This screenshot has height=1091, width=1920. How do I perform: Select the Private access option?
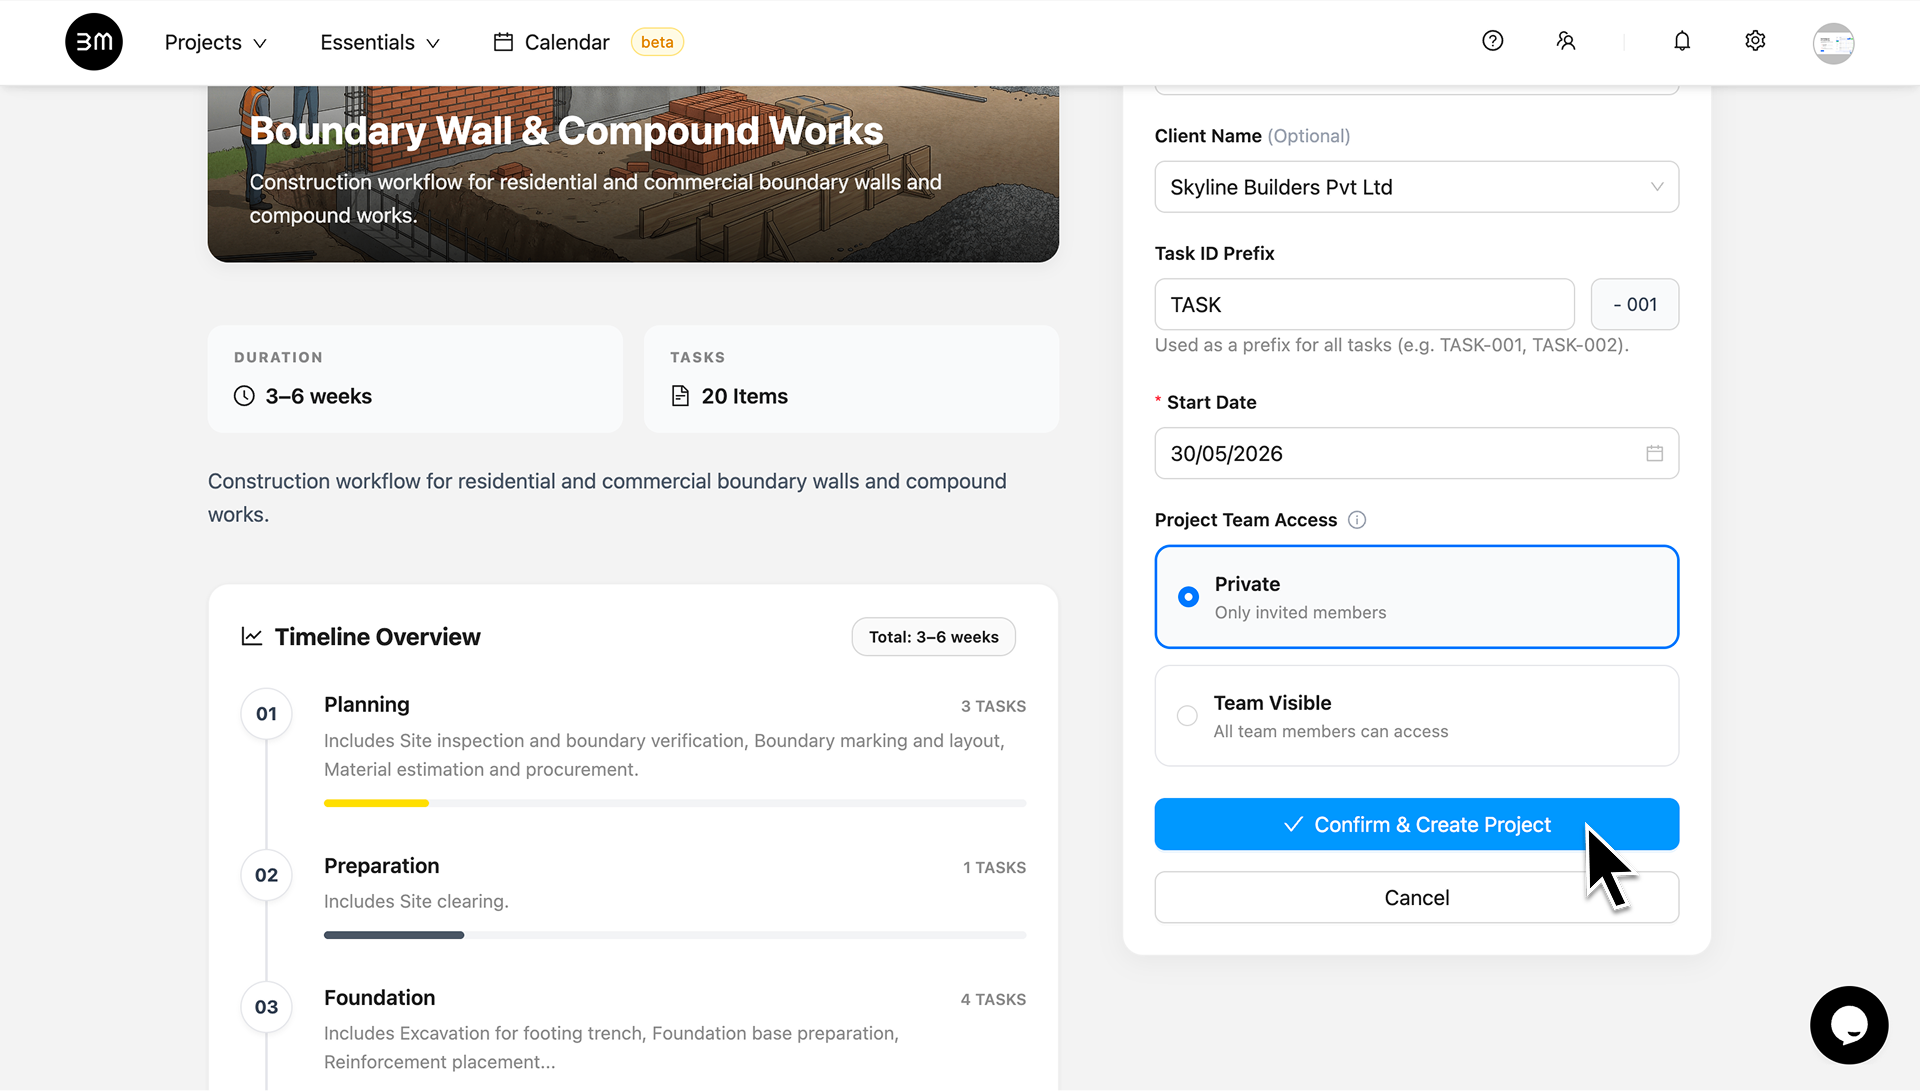[1416, 597]
